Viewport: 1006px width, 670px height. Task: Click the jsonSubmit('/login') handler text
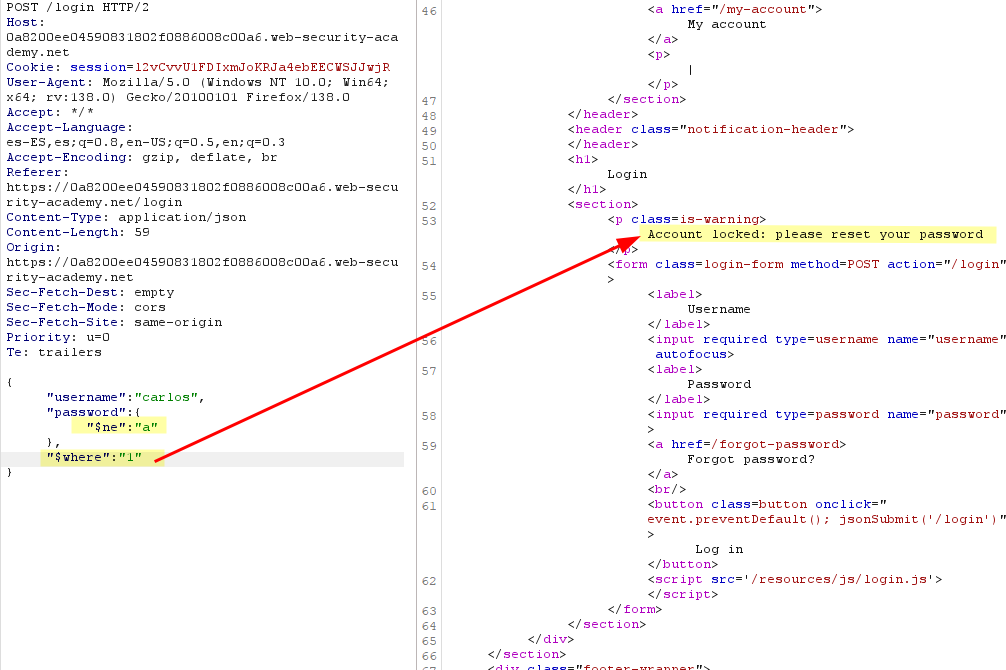pyautogui.click(x=918, y=519)
